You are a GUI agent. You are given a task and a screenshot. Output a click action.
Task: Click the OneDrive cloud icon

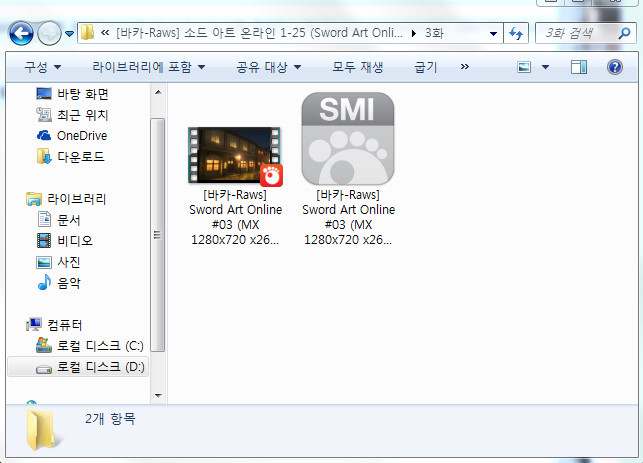pos(44,135)
